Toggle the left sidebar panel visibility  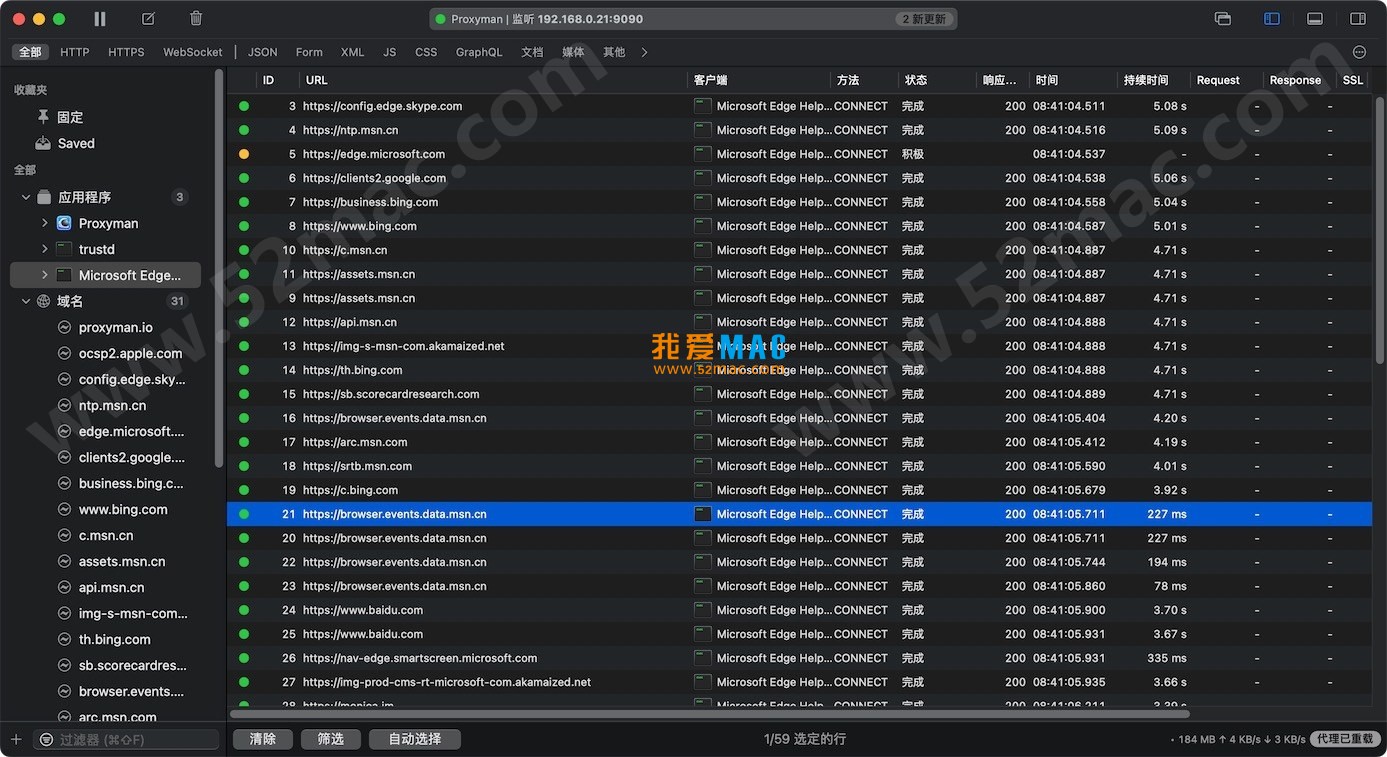click(x=1272, y=19)
